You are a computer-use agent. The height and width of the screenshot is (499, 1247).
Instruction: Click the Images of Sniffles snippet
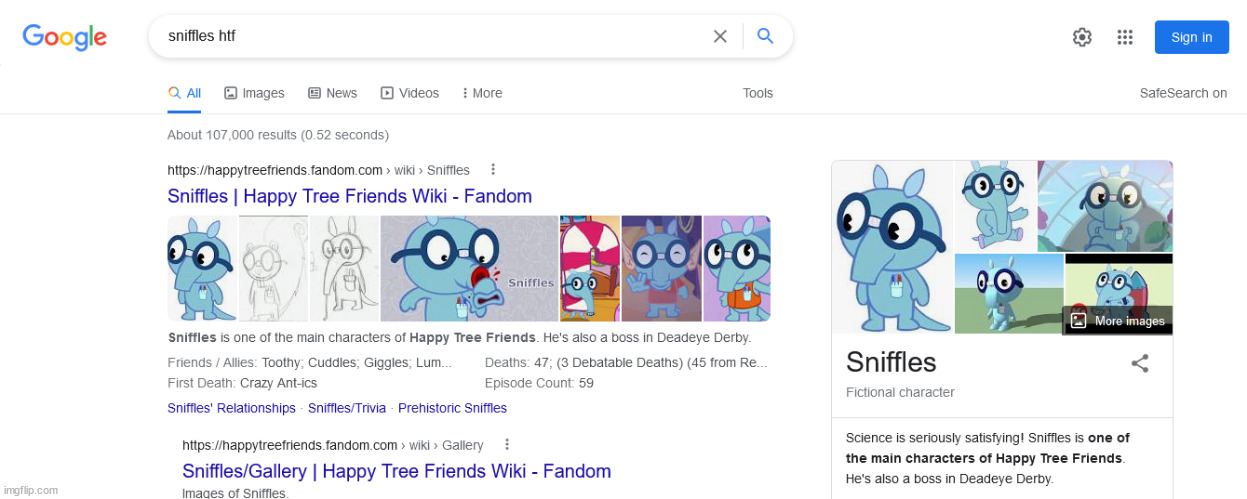235,493
